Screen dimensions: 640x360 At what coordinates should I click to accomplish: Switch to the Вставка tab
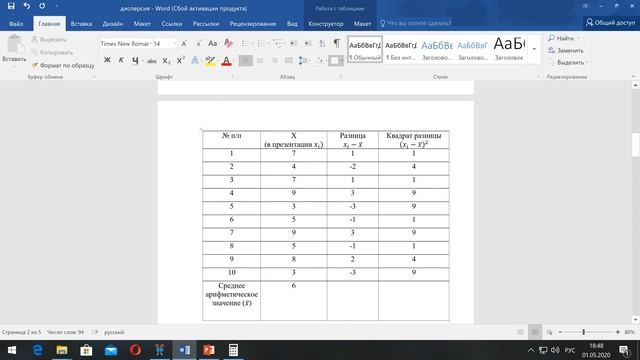(81, 24)
